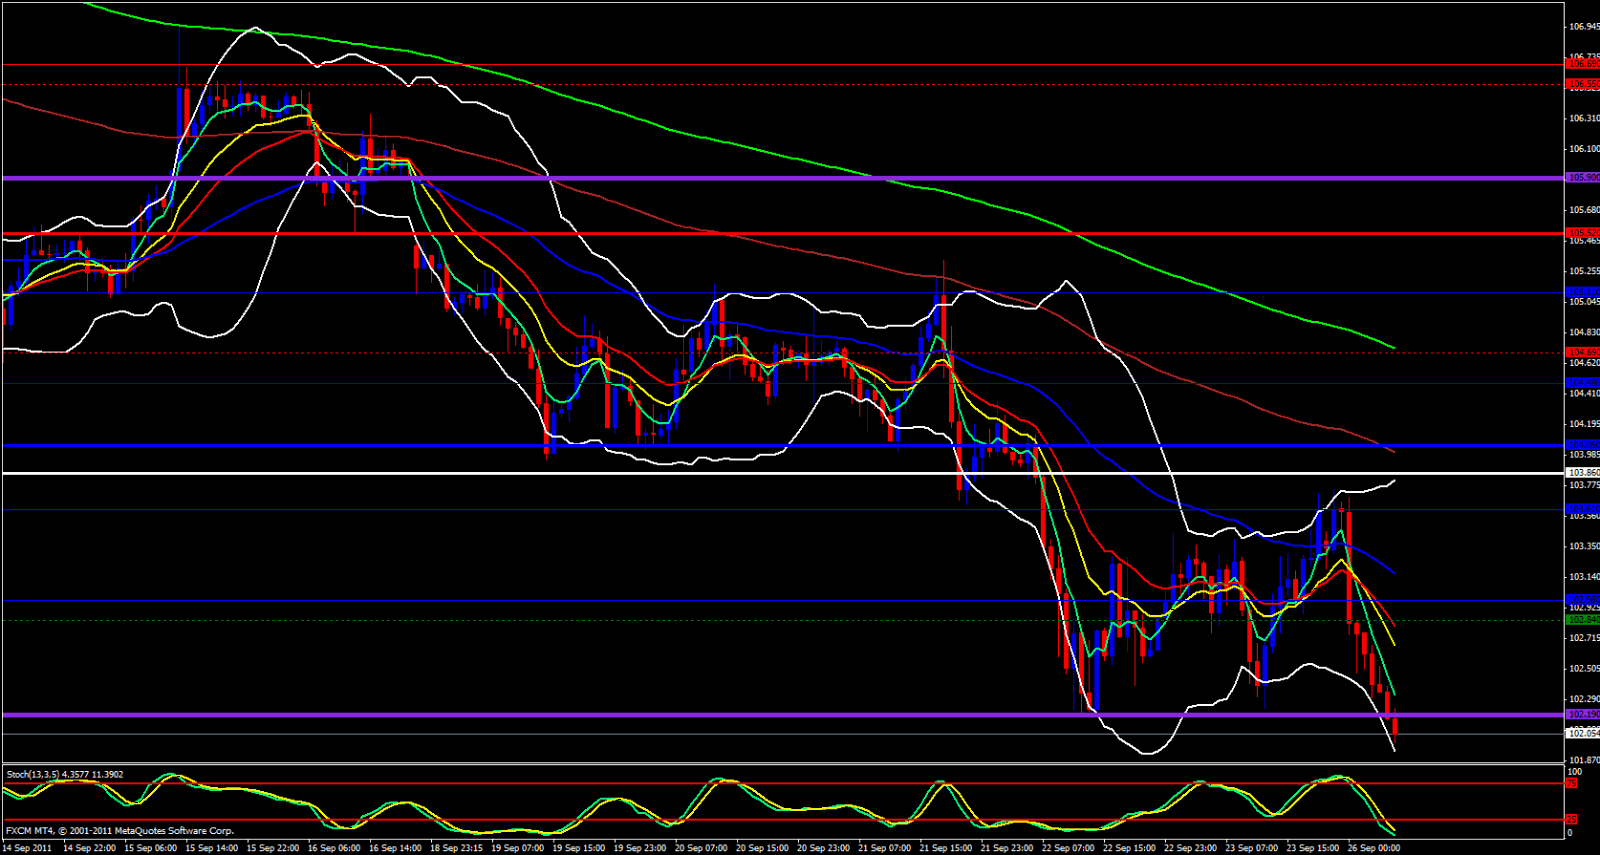Select the blue 103.610 price tag
The height and width of the screenshot is (855, 1600).
(x=1582, y=509)
